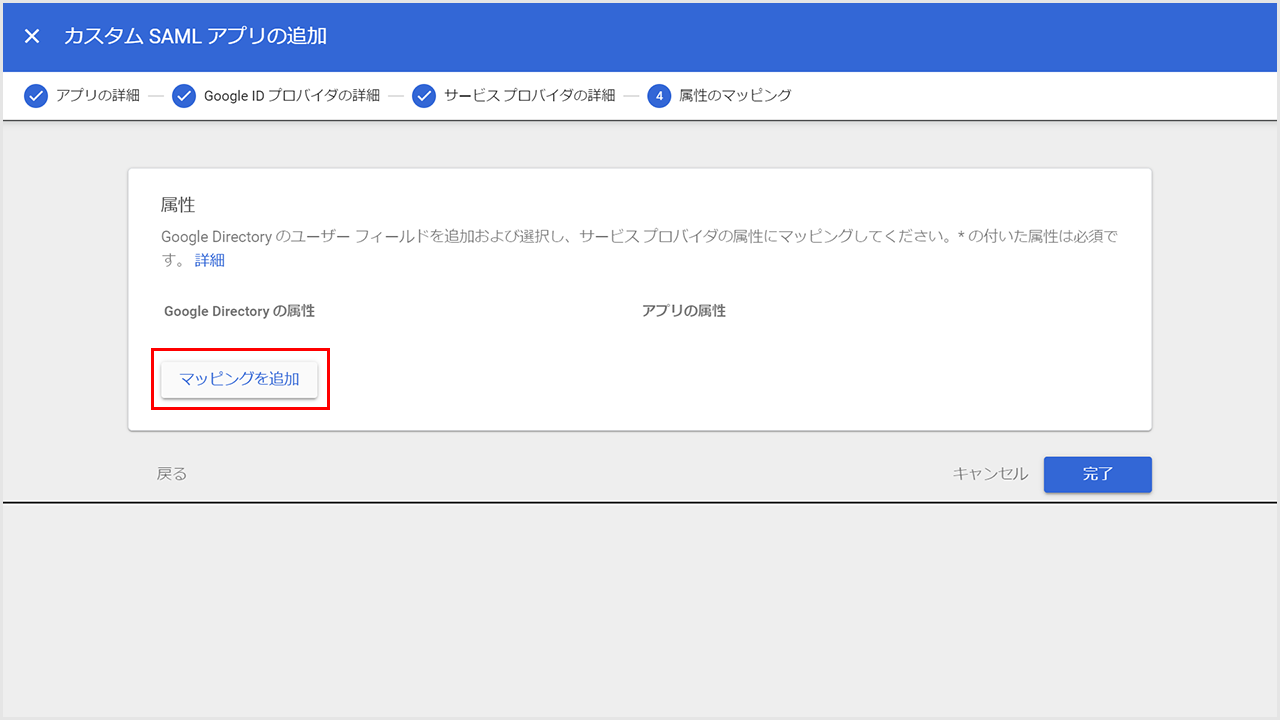Click the checkmark icon for Google ID プロバイダの詳細

184,96
